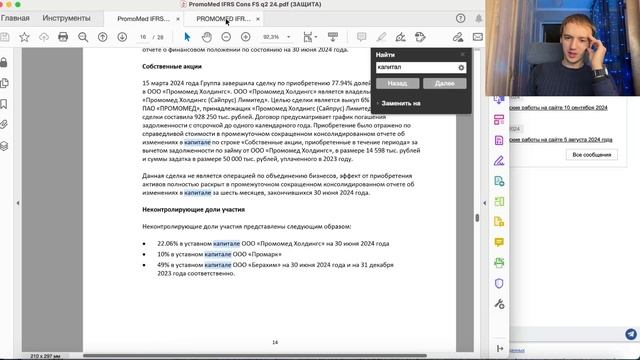Click the vertical scrollbar thumb
The width and height of the screenshot is (640, 360).
tap(477, 218)
